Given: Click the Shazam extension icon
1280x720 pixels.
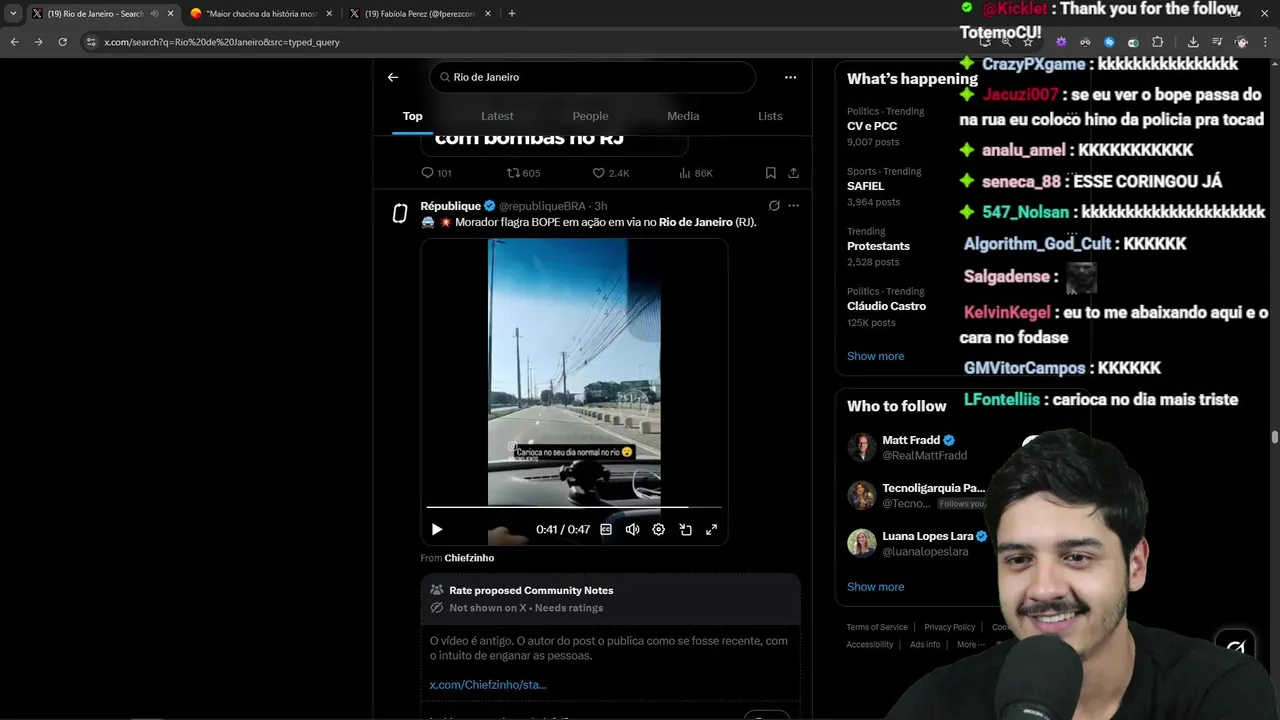Looking at the screenshot, I should [x=1109, y=42].
